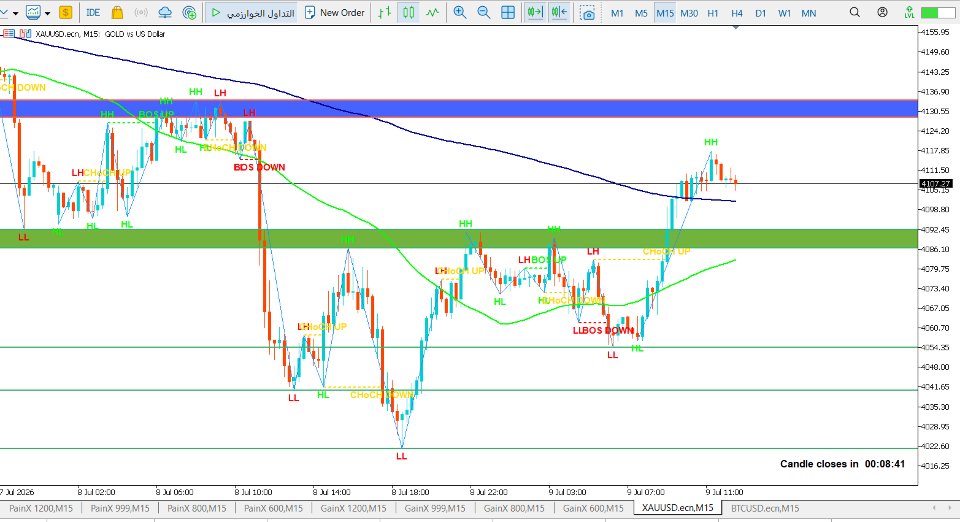Image resolution: width=960 pixels, height=522 pixels.
Task: Switch to the PainX 800,M15 tab
Action: tap(197, 508)
